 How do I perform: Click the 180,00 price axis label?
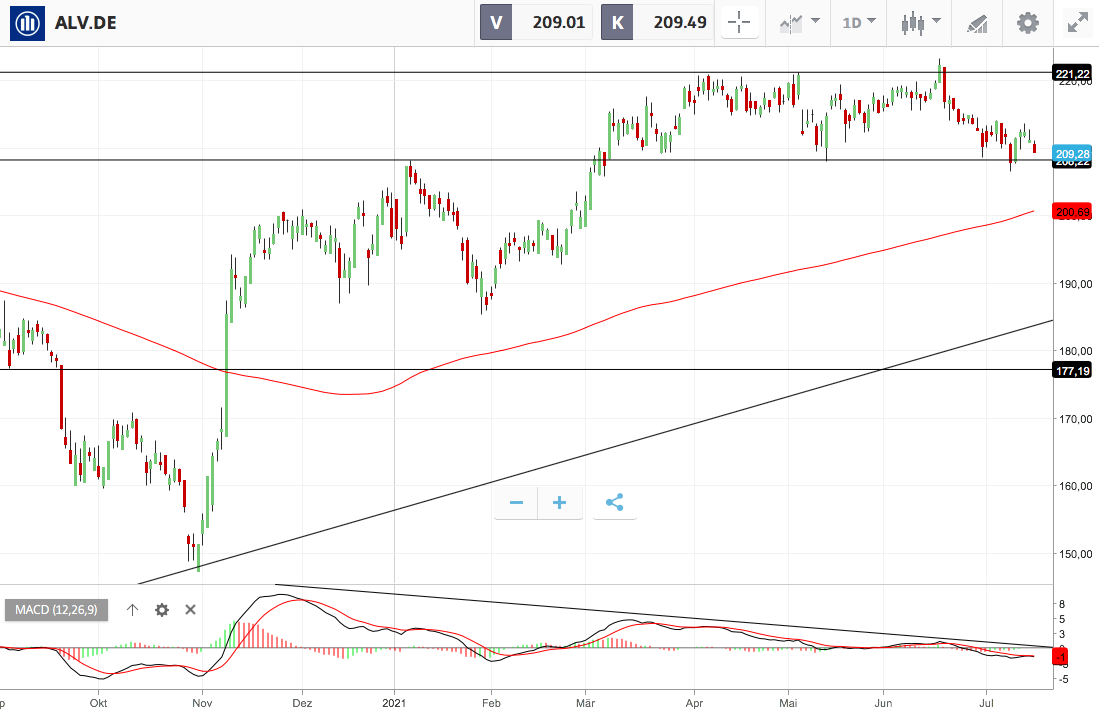[1075, 351]
